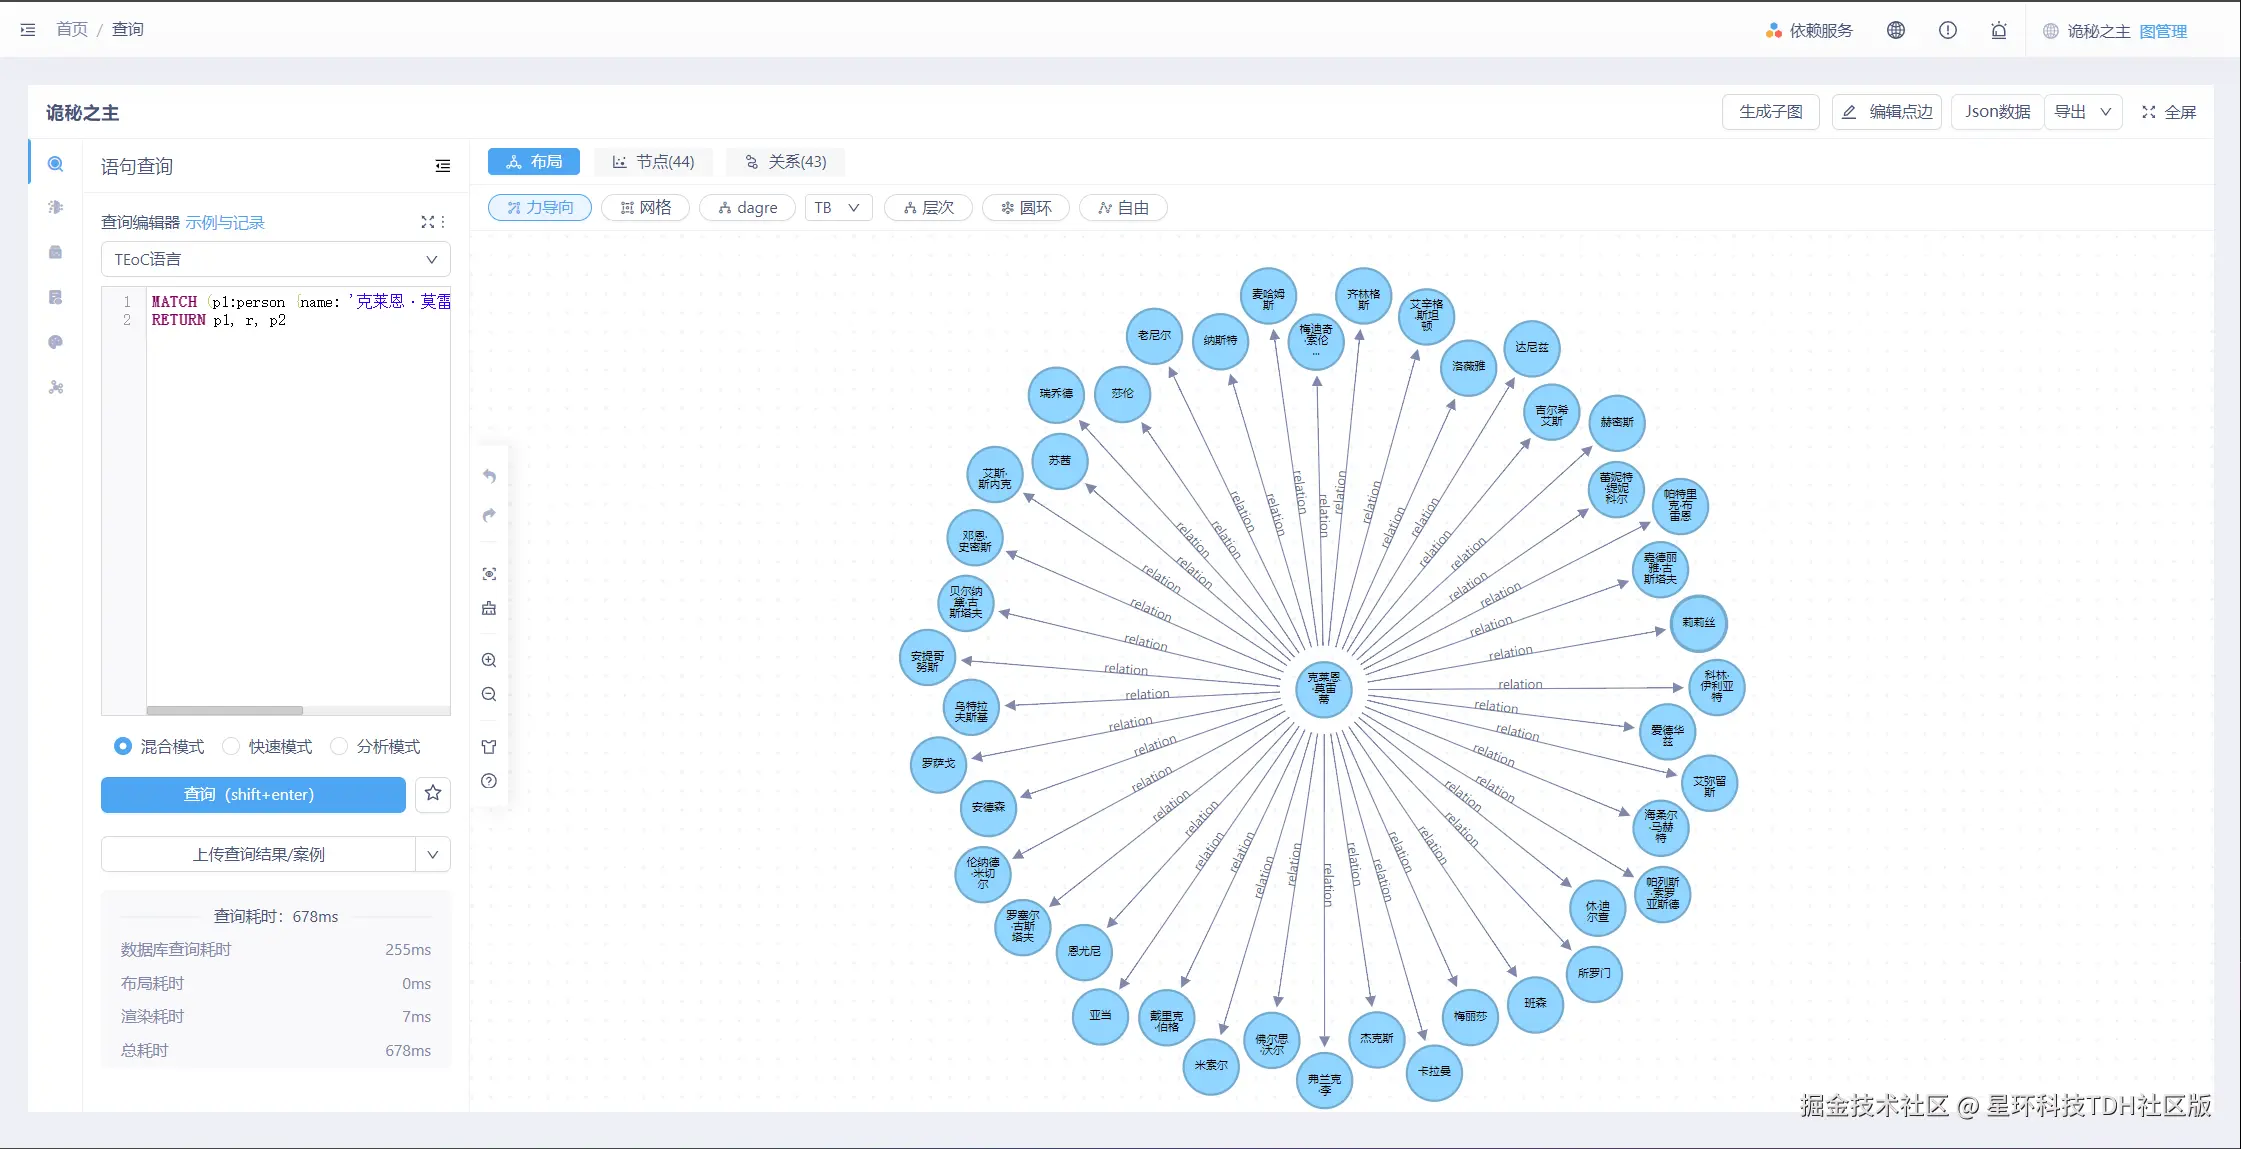Favorite the query with star icon
The image size is (2241, 1149).
[433, 794]
